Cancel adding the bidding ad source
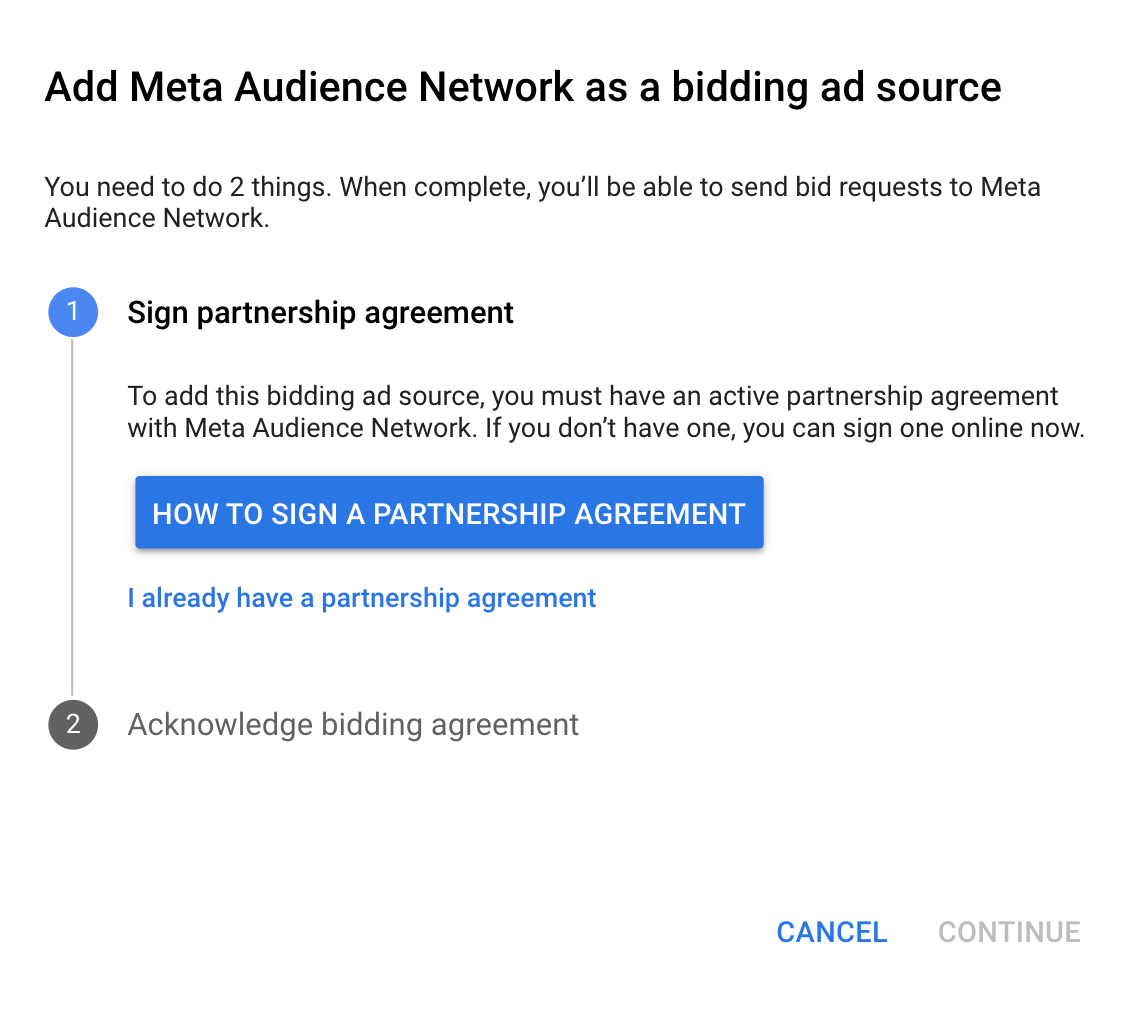 click(x=831, y=932)
